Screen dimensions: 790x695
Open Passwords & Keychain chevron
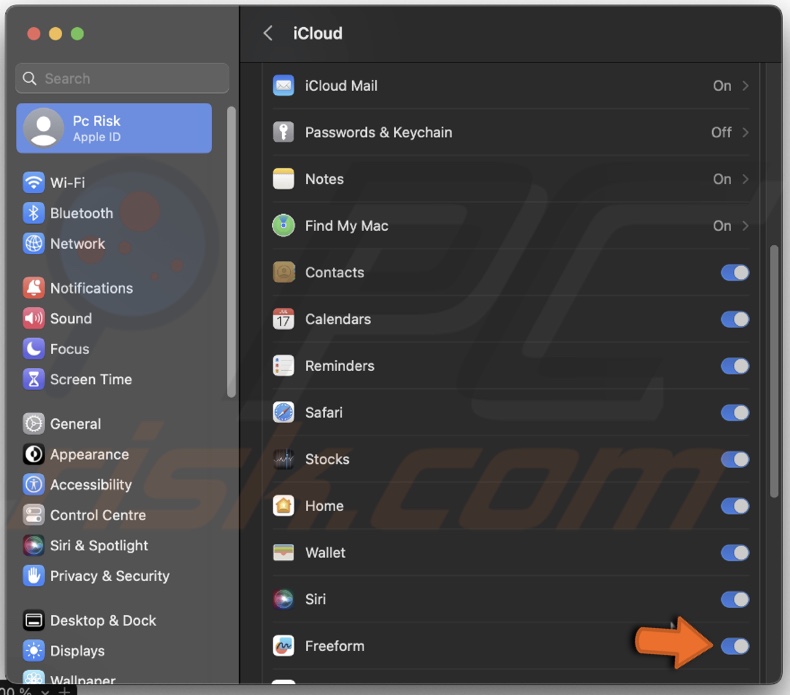pos(745,132)
